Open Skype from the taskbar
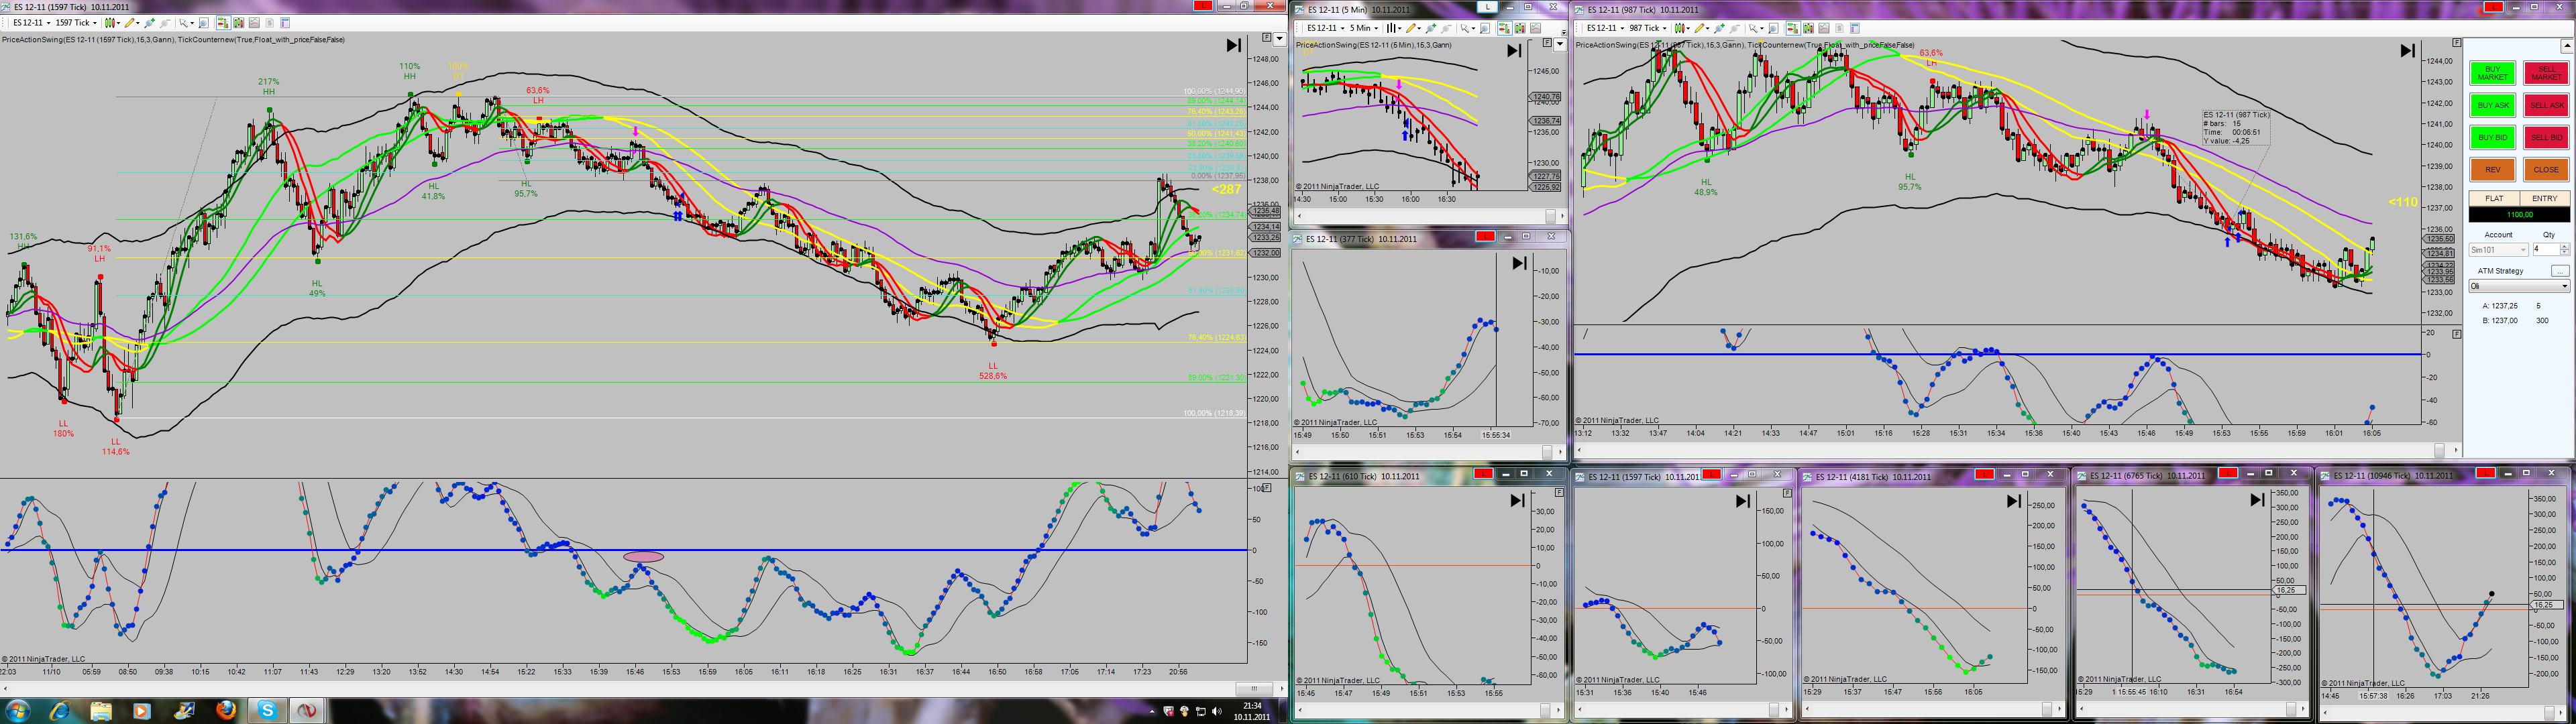The image size is (2576, 724). tap(267, 711)
